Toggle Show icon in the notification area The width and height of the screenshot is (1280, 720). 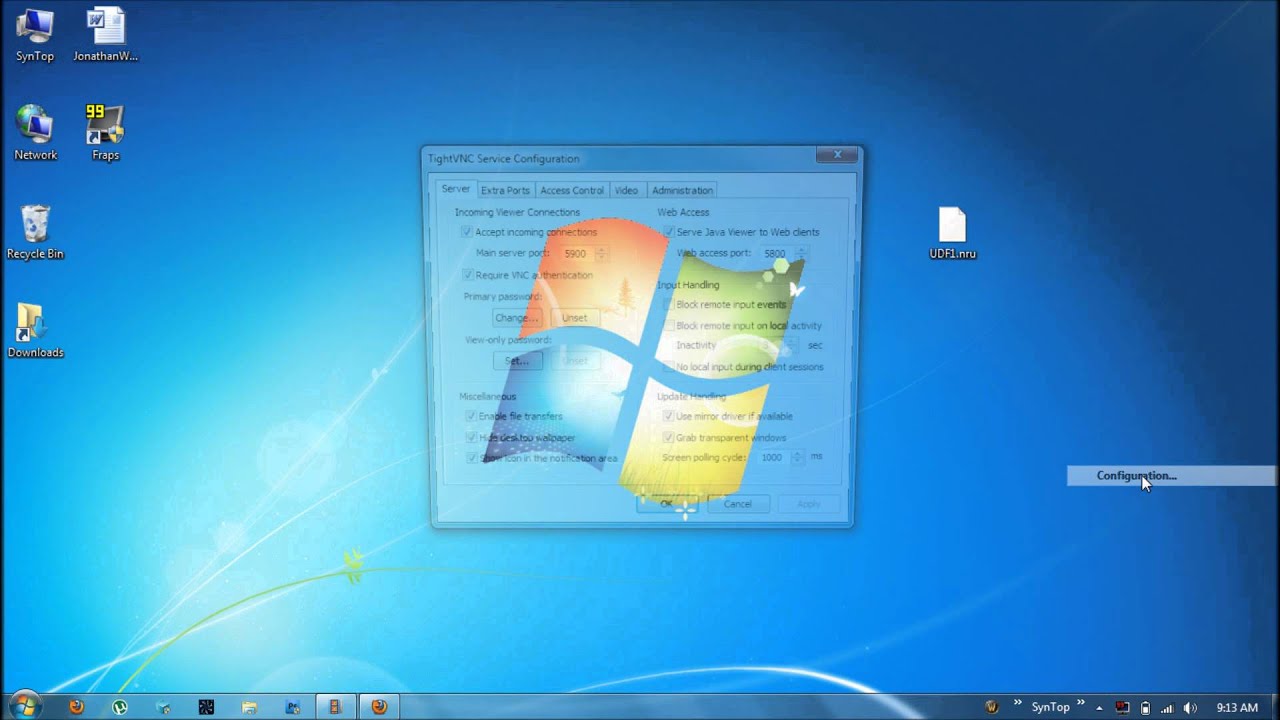click(471, 458)
